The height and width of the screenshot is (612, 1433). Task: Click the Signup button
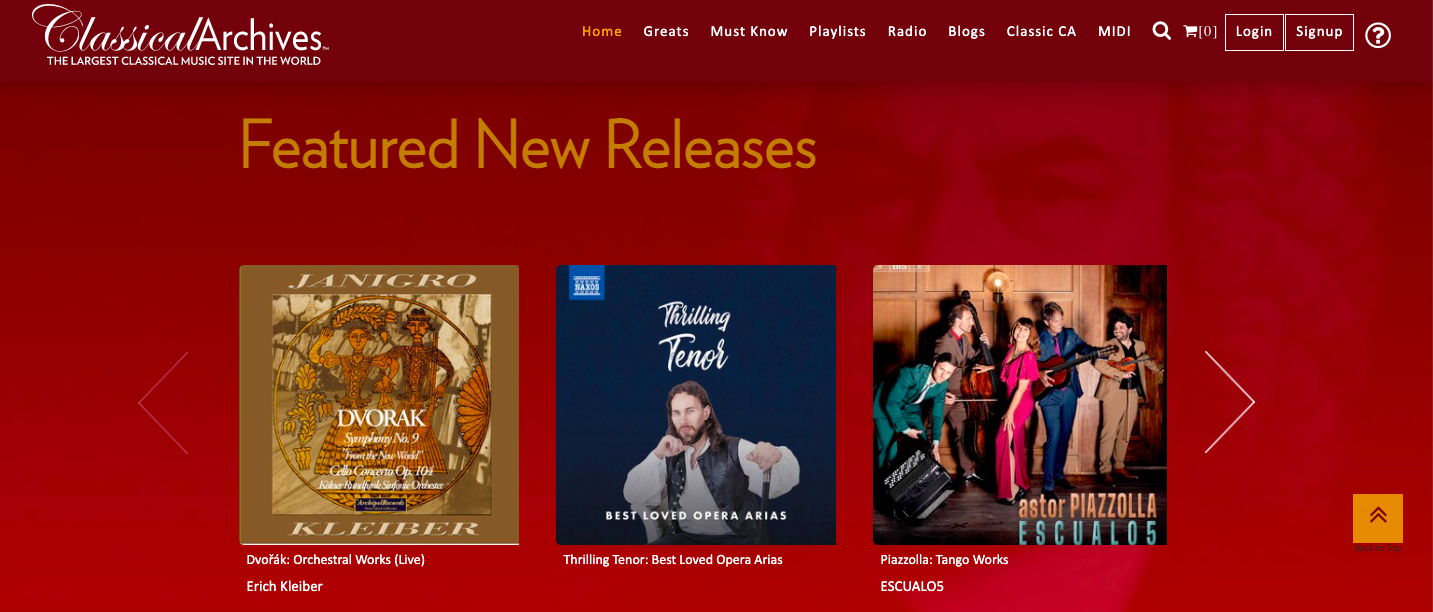click(x=1319, y=32)
